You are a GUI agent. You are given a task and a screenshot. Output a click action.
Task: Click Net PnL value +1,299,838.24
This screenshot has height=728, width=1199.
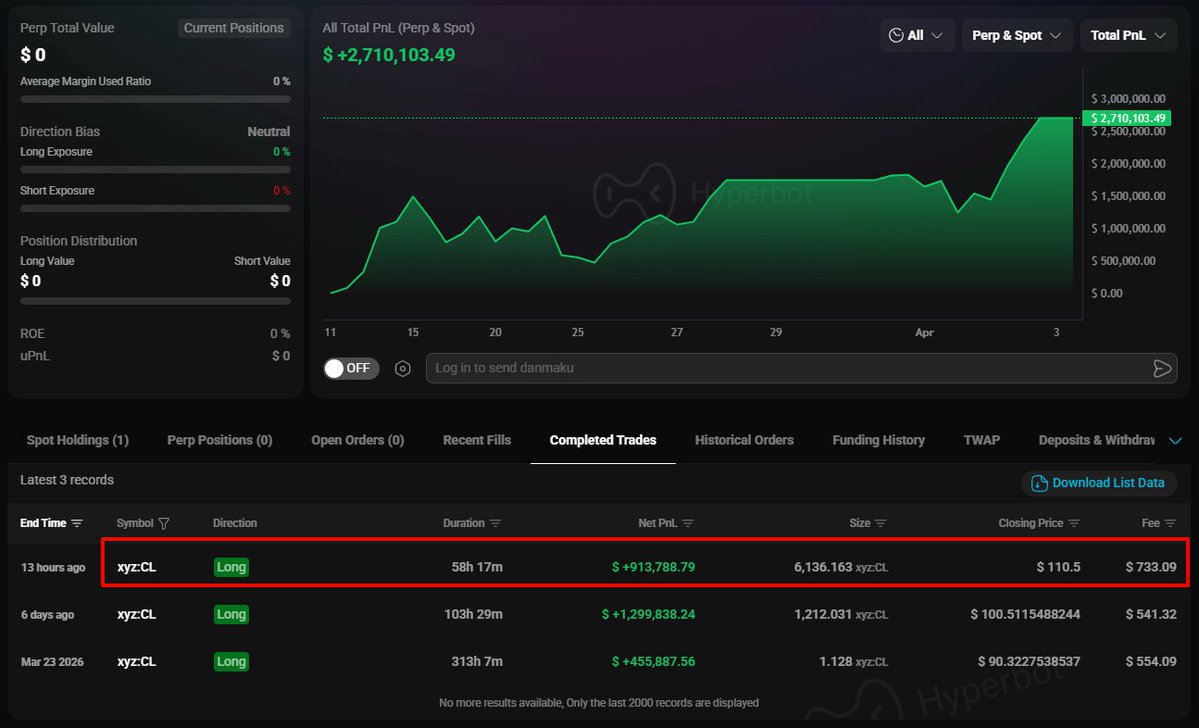(648, 614)
